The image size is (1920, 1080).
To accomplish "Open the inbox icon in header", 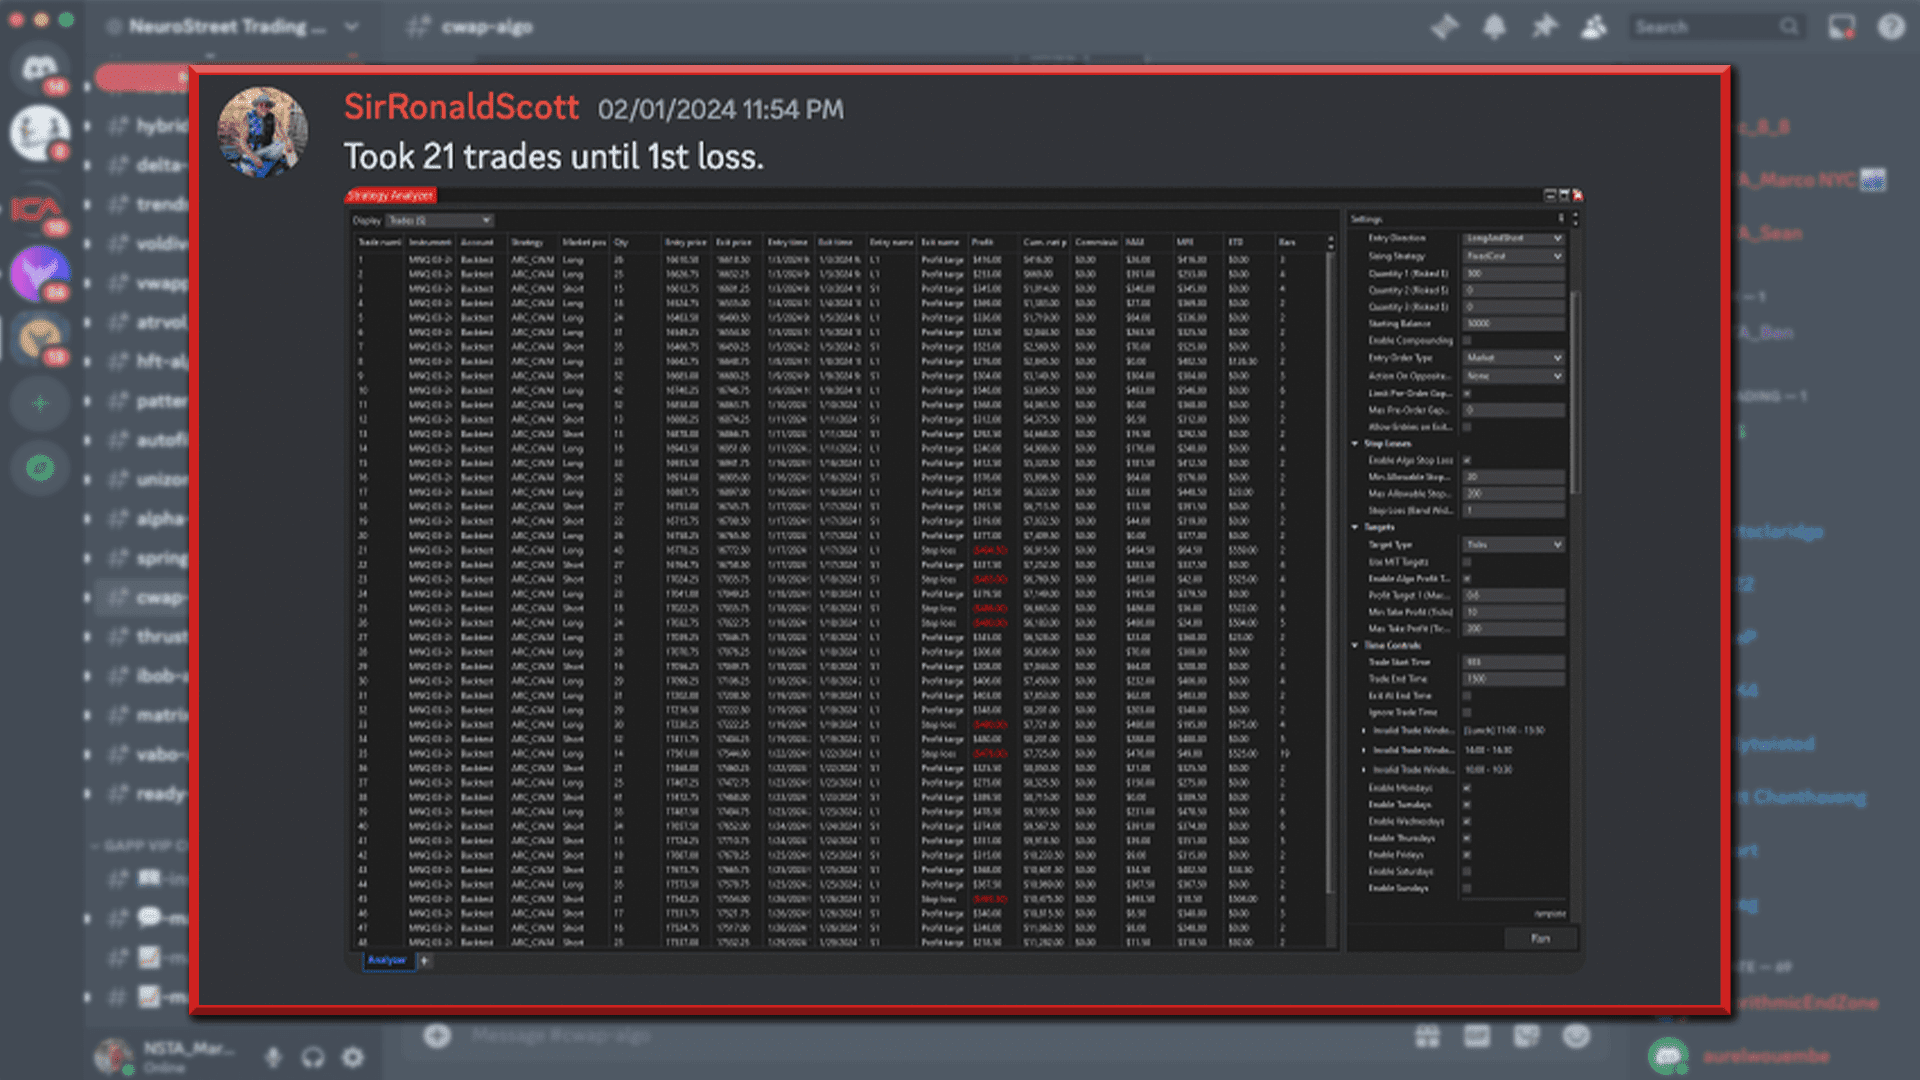I will [1841, 27].
